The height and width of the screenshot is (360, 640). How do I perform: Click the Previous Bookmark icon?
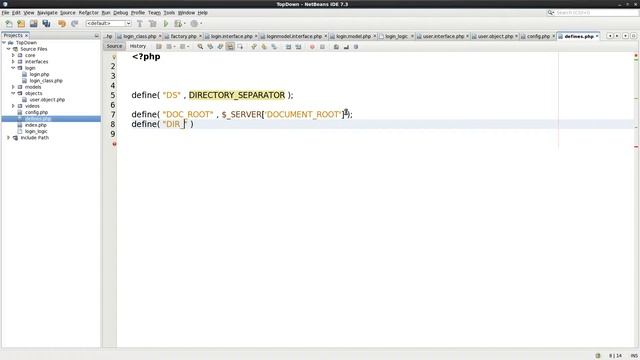(254, 47)
